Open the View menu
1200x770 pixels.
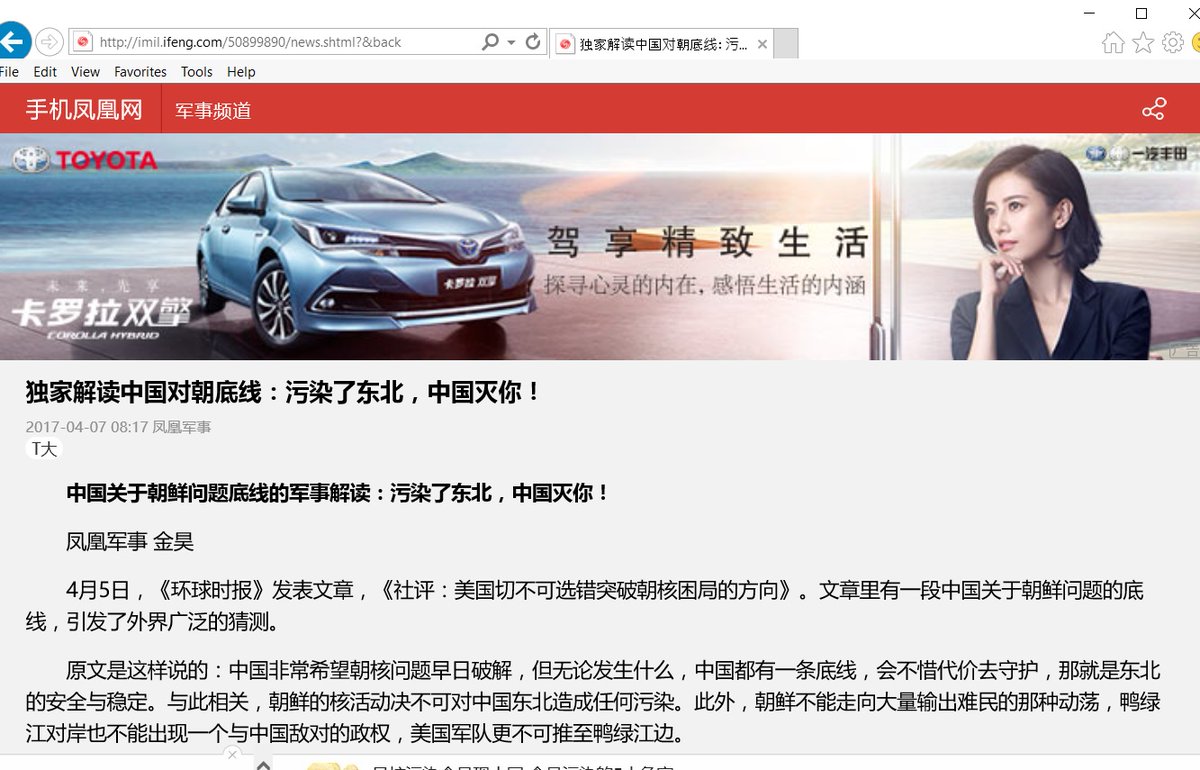point(85,71)
